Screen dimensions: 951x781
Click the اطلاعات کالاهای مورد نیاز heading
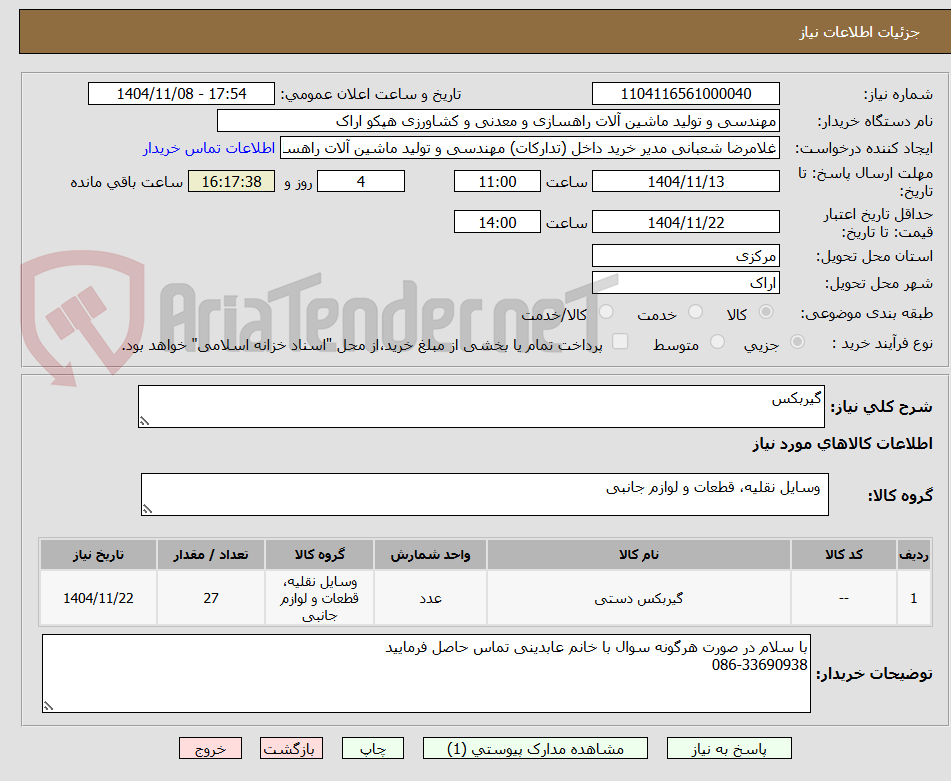tap(842, 444)
